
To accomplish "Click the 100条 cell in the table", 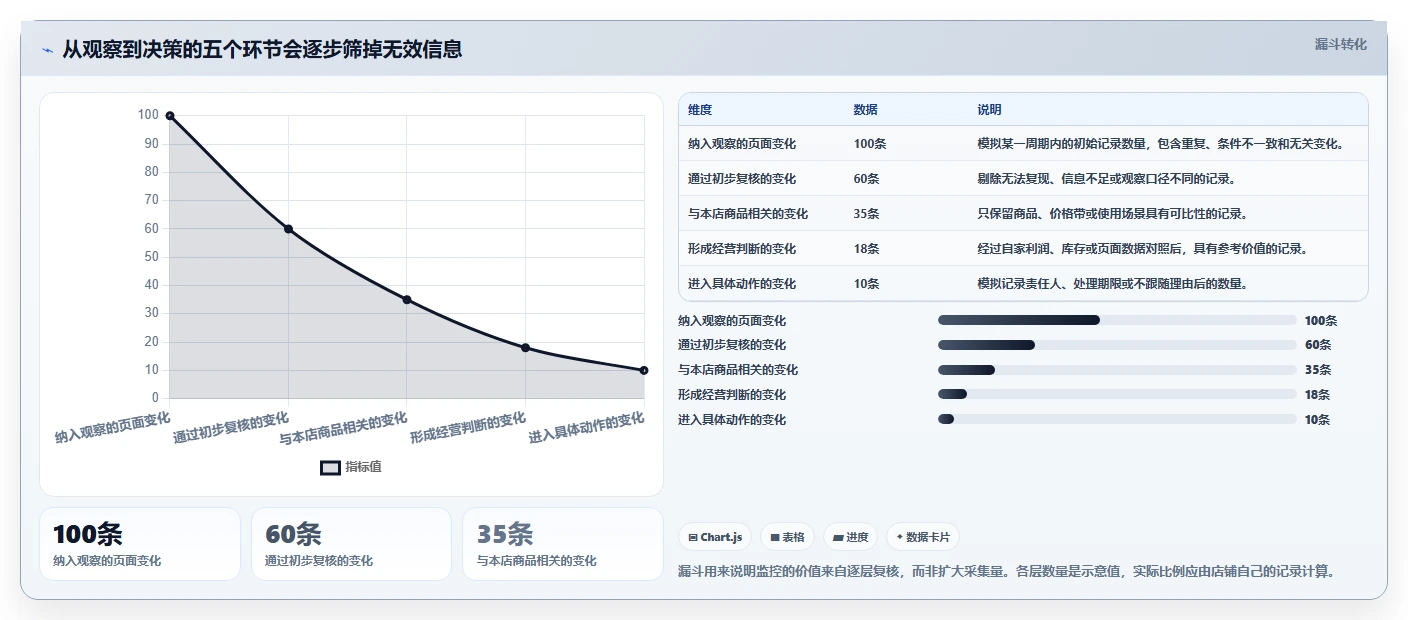I will [870, 144].
